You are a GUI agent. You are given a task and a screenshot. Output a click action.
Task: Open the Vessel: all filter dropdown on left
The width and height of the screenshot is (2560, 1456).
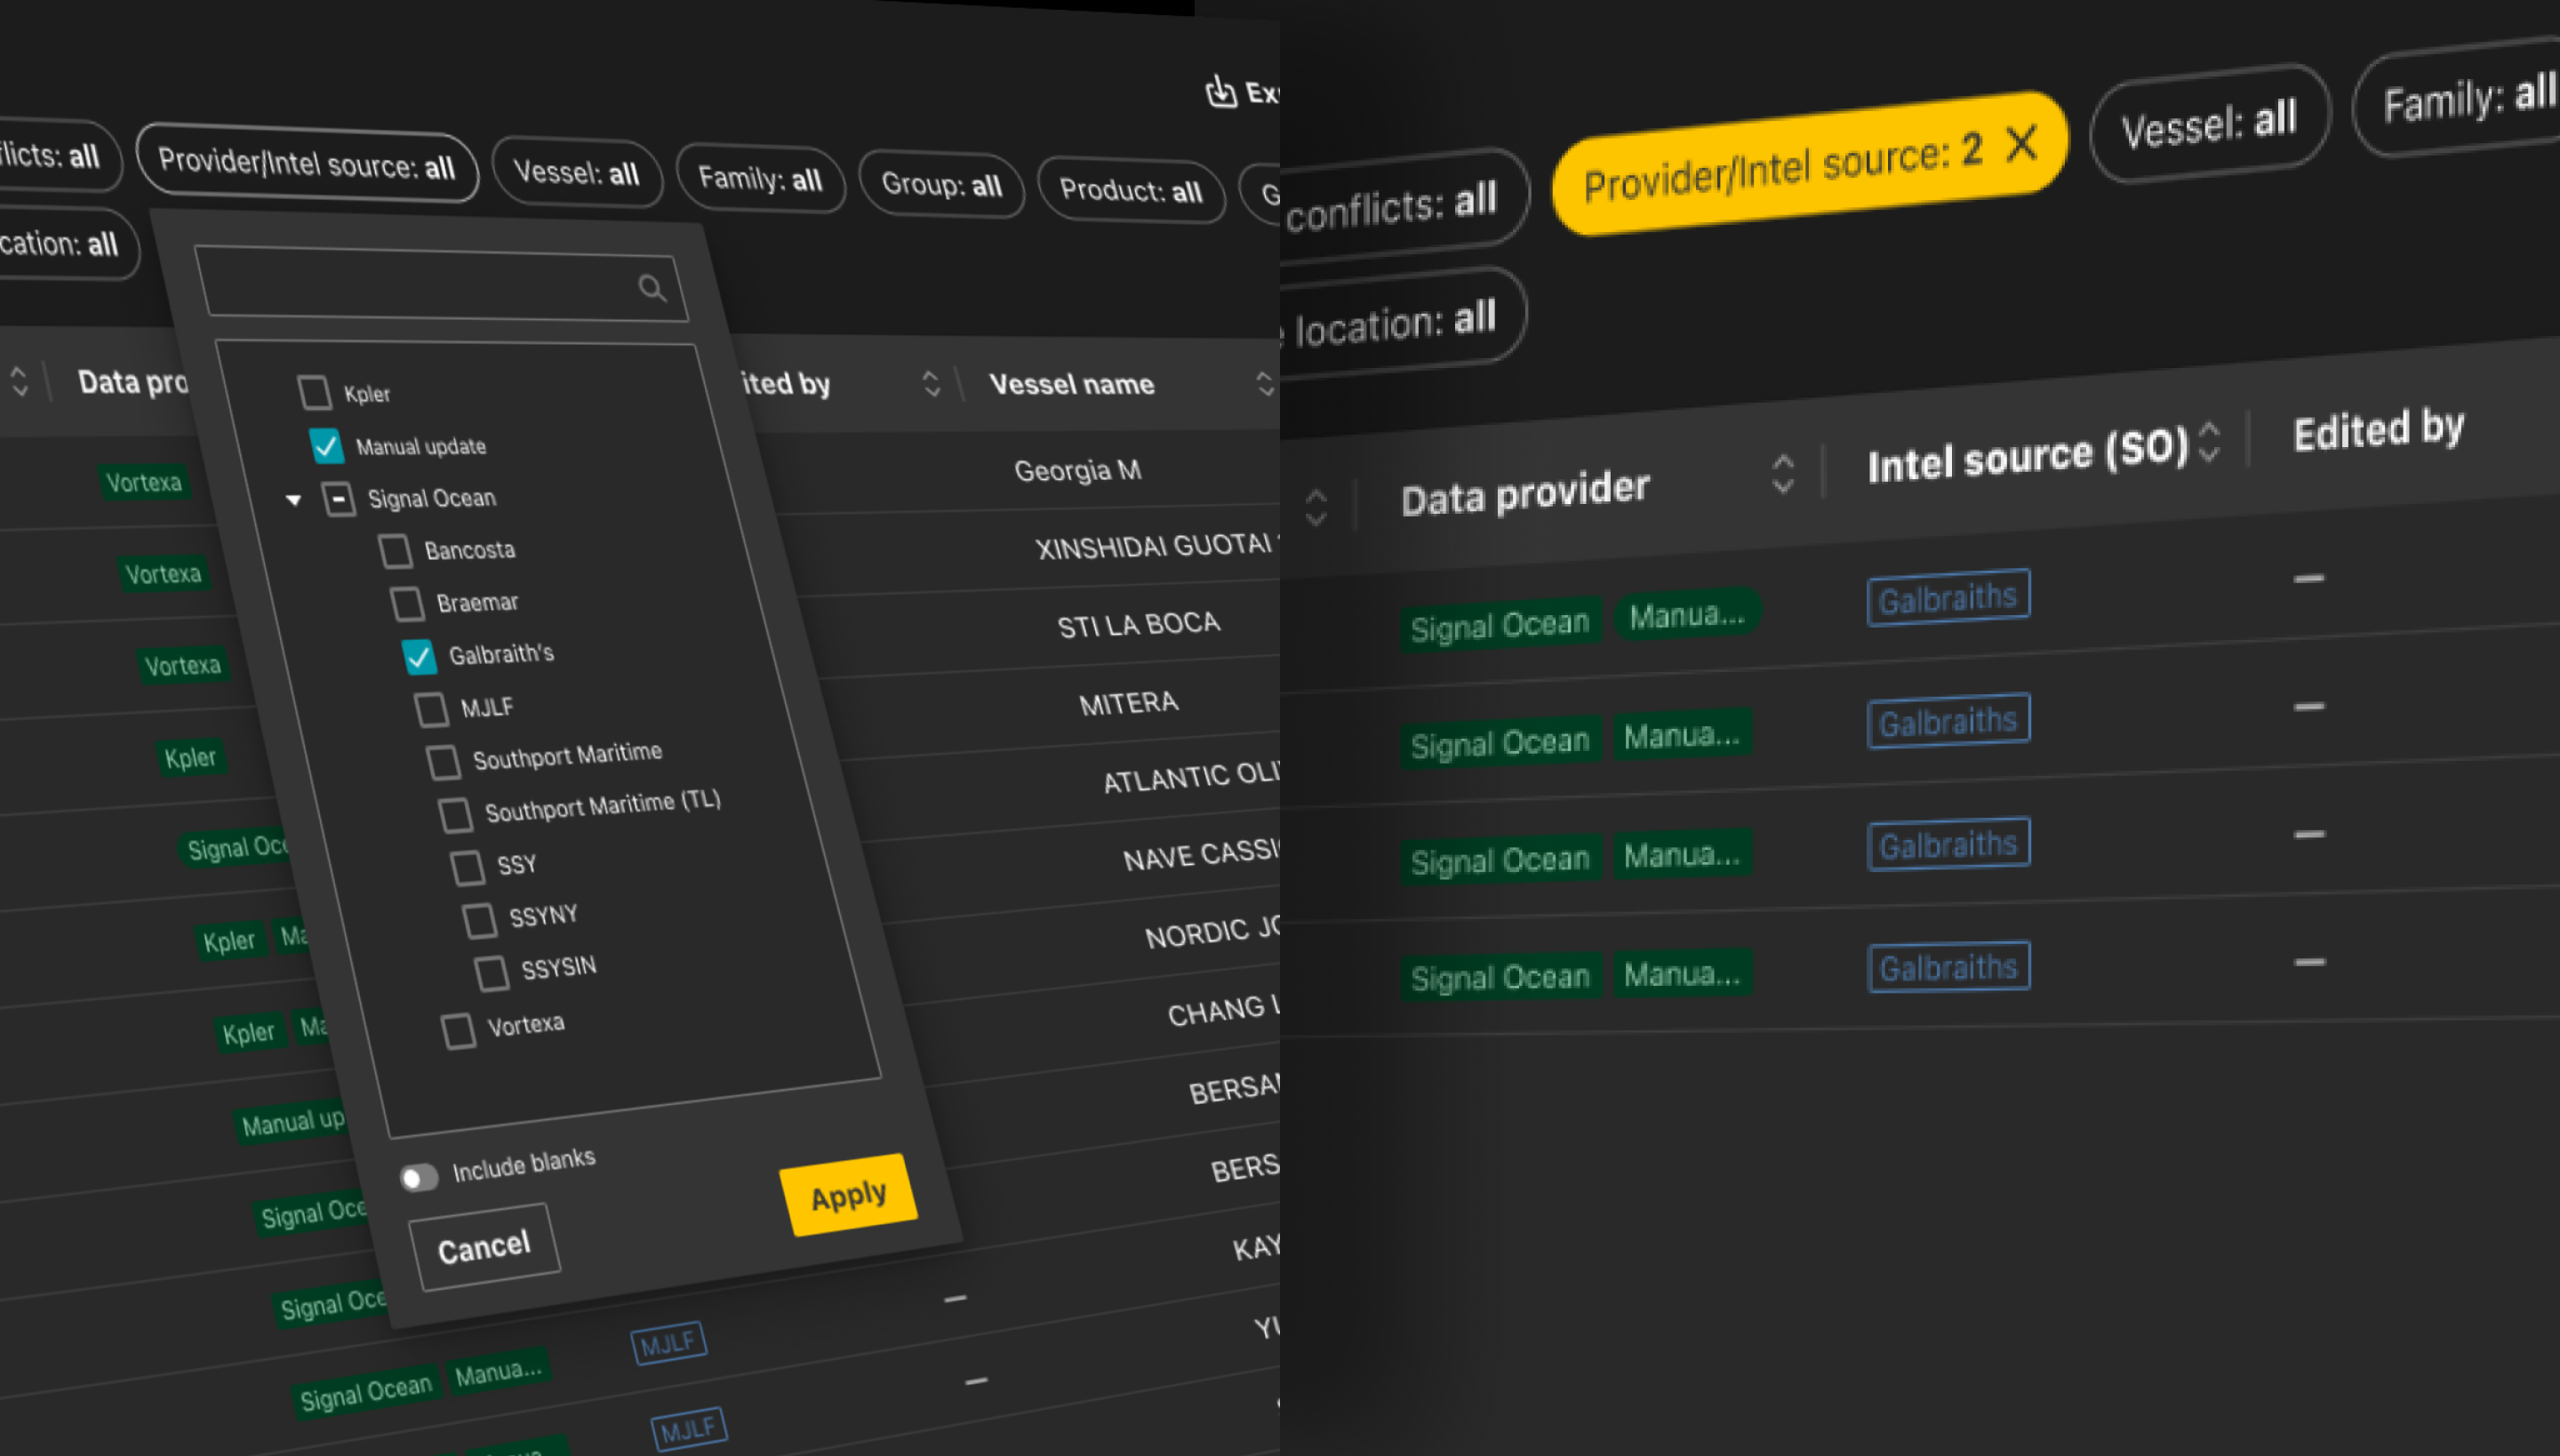point(576,174)
